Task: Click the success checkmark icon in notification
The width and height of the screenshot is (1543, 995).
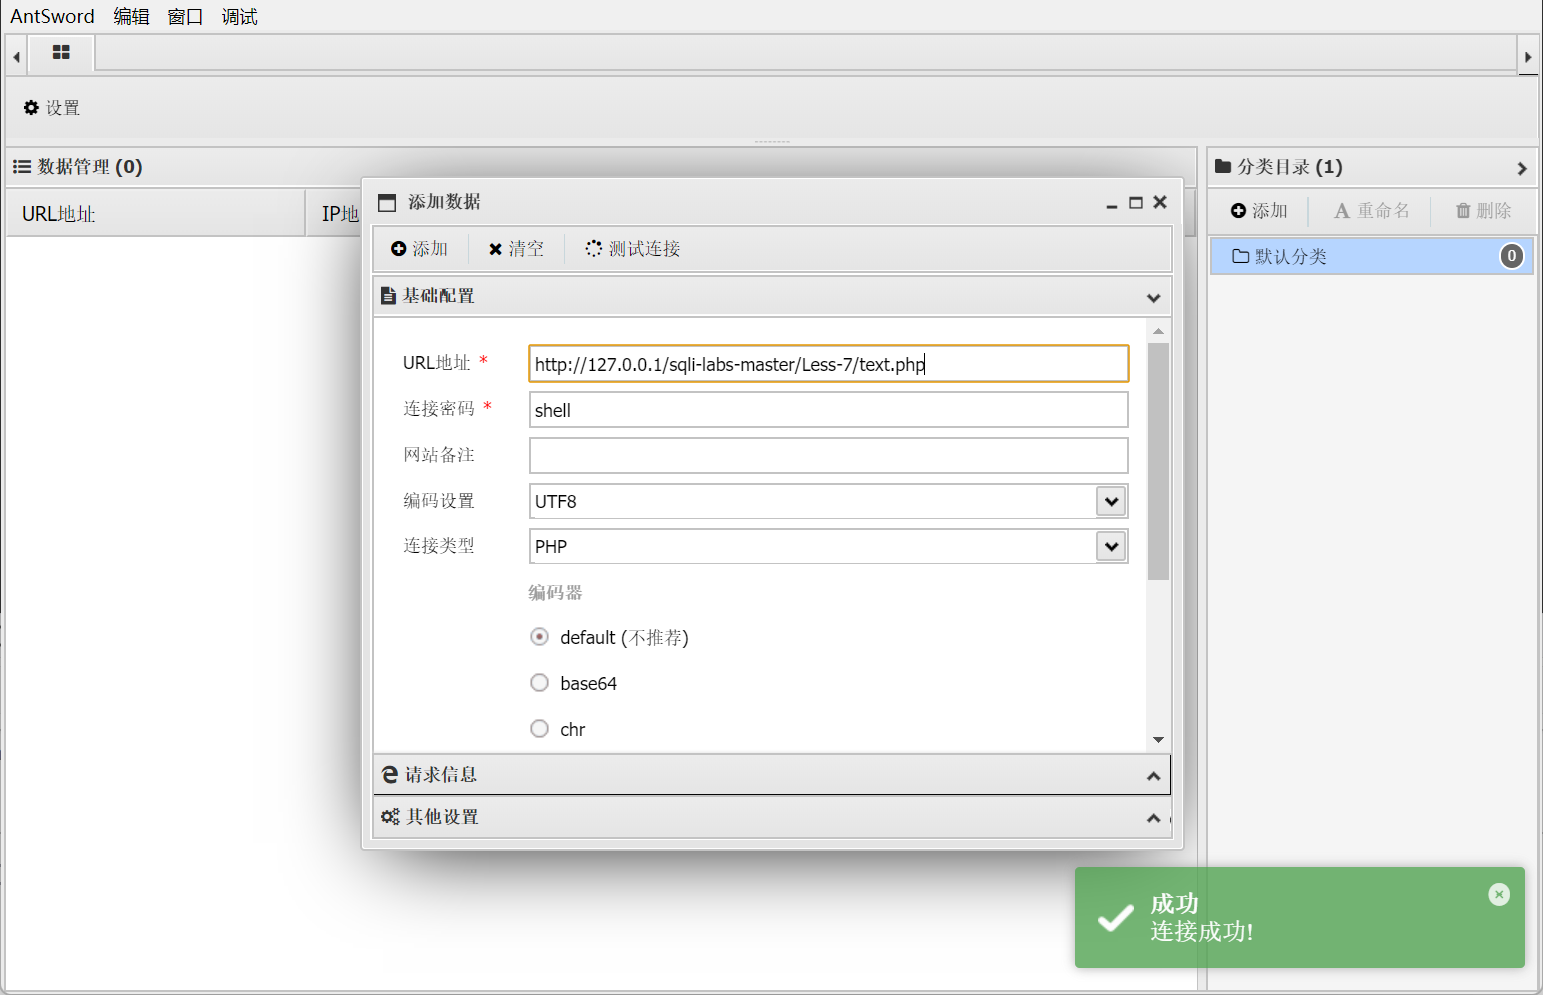Action: pyautogui.click(x=1115, y=917)
